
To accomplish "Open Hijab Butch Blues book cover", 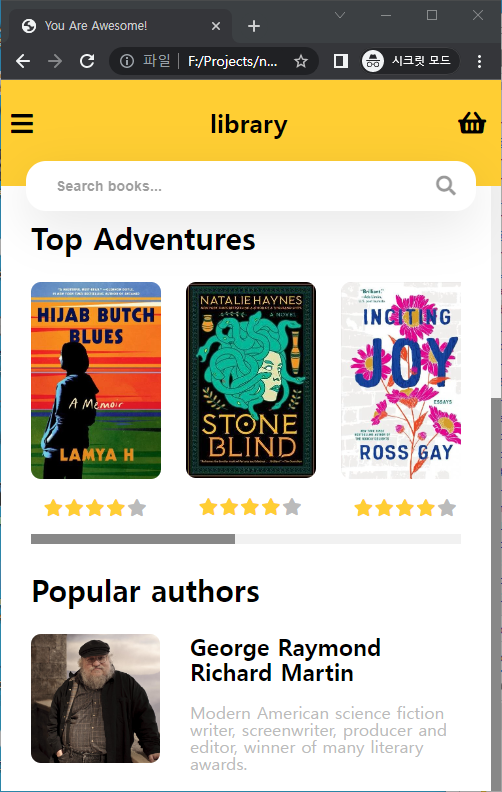I will [96, 380].
